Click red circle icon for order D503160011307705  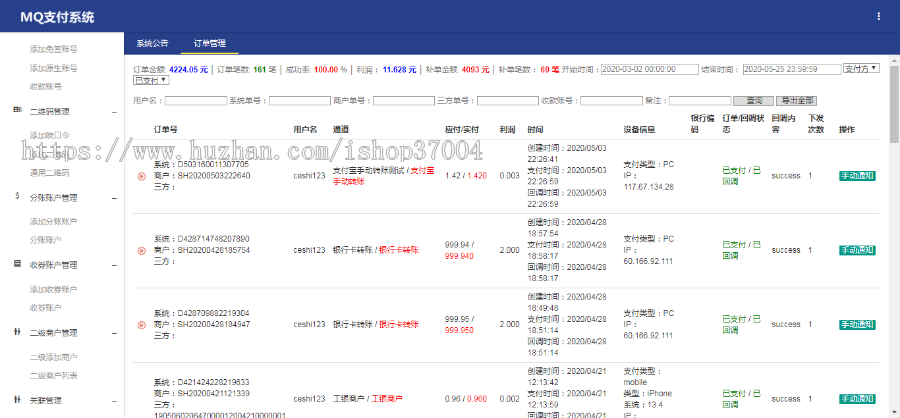142,176
